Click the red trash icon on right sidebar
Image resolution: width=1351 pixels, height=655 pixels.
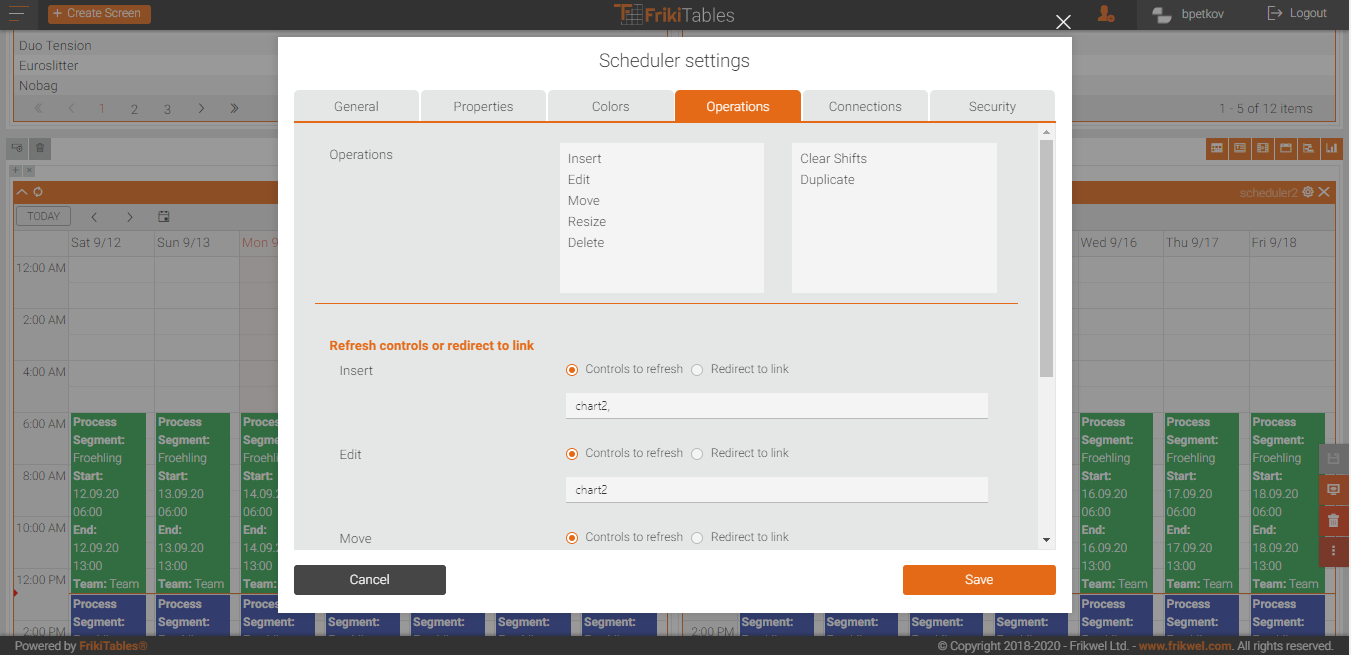1333,521
